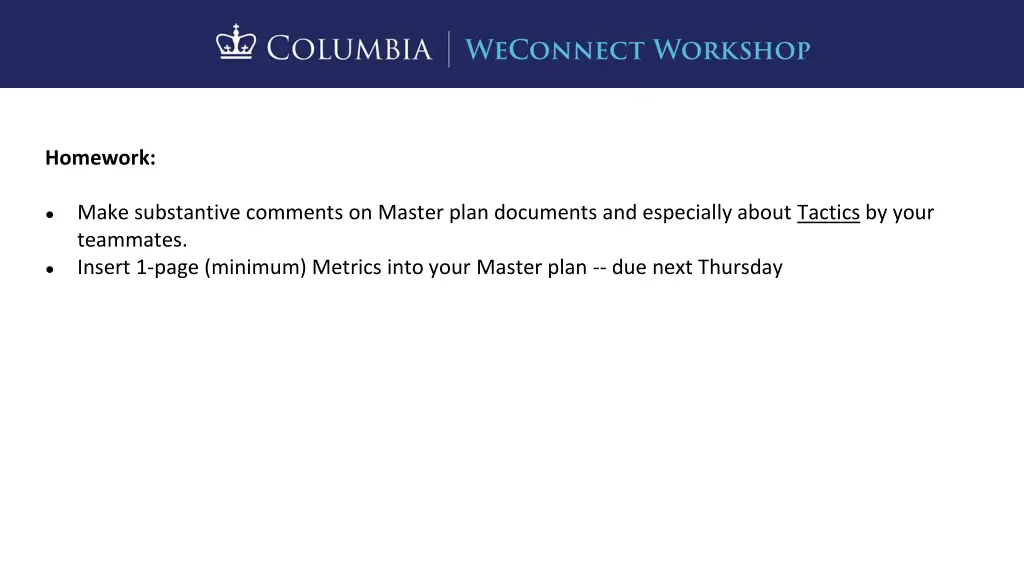Click the first bullet point marker
1024x576 pixels.
[x=50, y=214]
